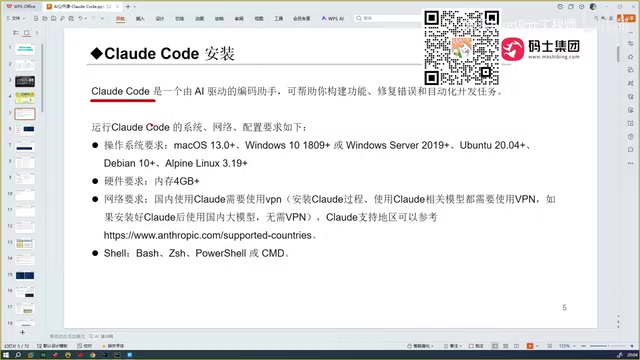Expand the new tab dropdown arrow
640x360 pixels.
pyautogui.click(x=135, y=7)
